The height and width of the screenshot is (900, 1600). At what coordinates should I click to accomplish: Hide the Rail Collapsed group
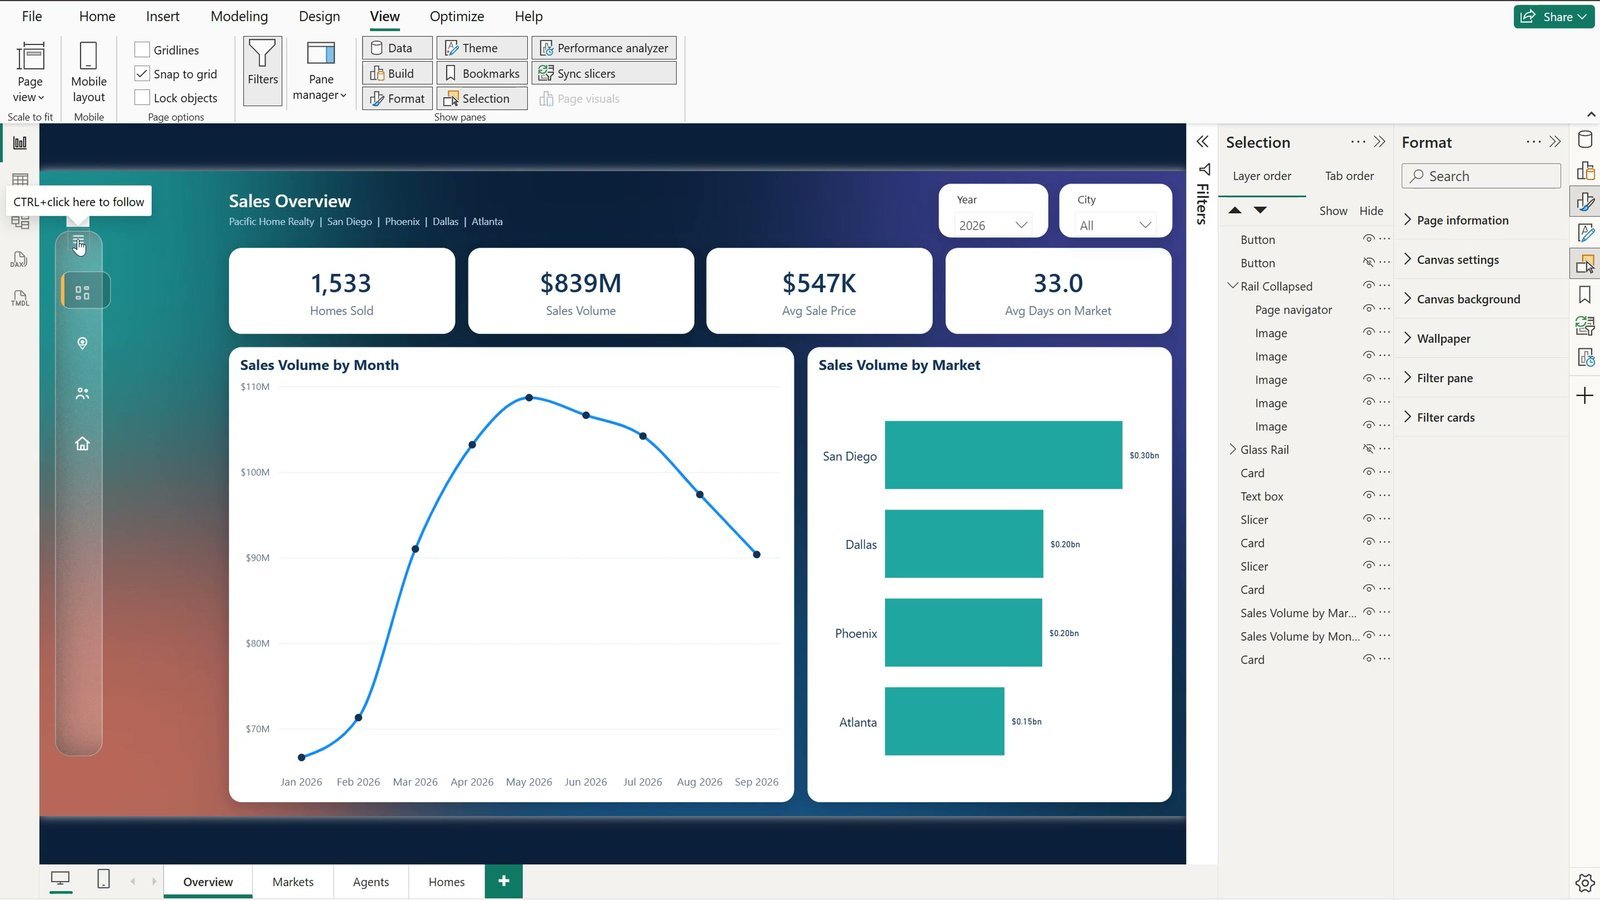point(1369,286)
